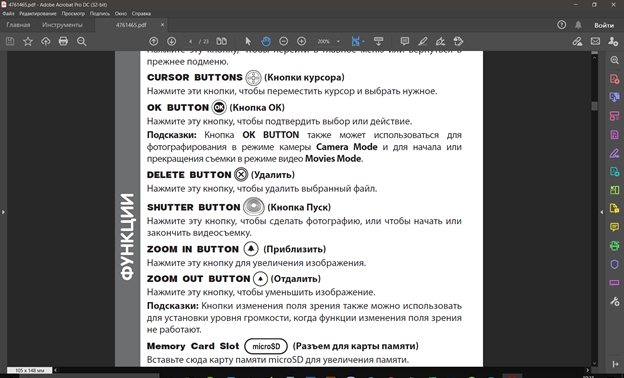The image size is (624, 378).
Task: Zoom out with the minus circle button
Action: pos(283,41)
